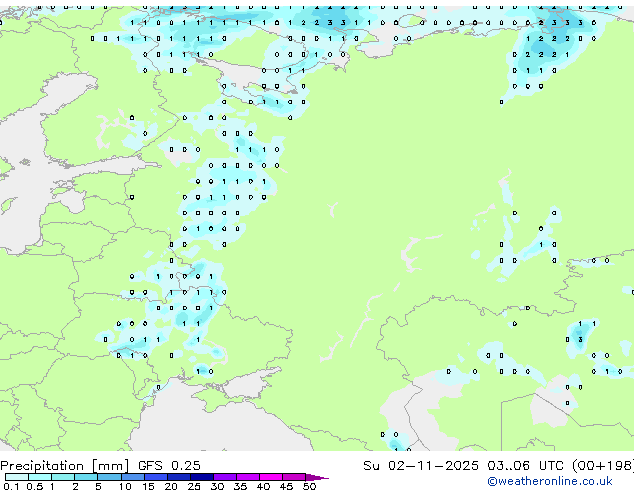Screen dimensions: 634x490
Task: Click the '(00+198)' forecast offset text
Action: [603, 466]
